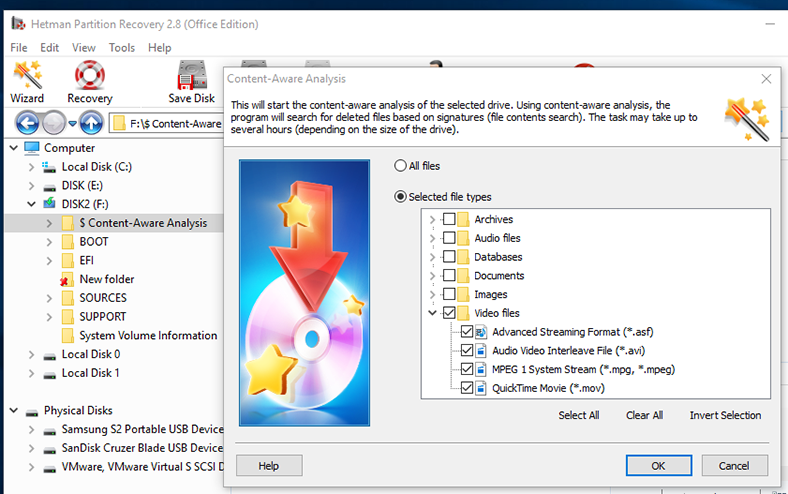Collapse the Physical Disks section
Screen dimensions: 788x494
(x=14, y=411)
